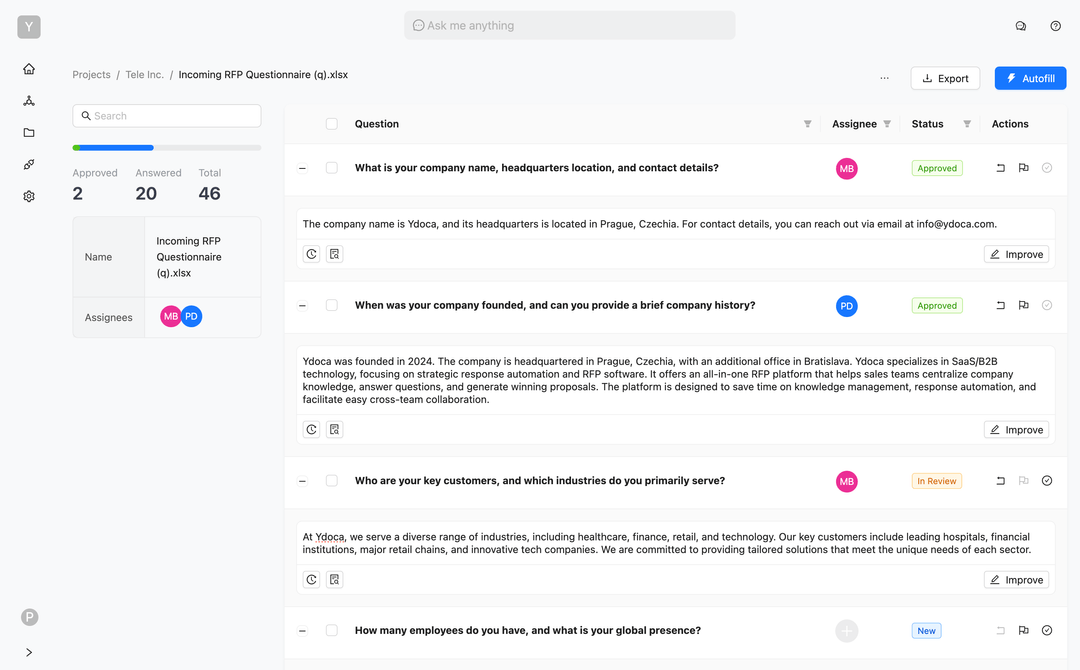Check the box for the company founded question

coord(332,306)
